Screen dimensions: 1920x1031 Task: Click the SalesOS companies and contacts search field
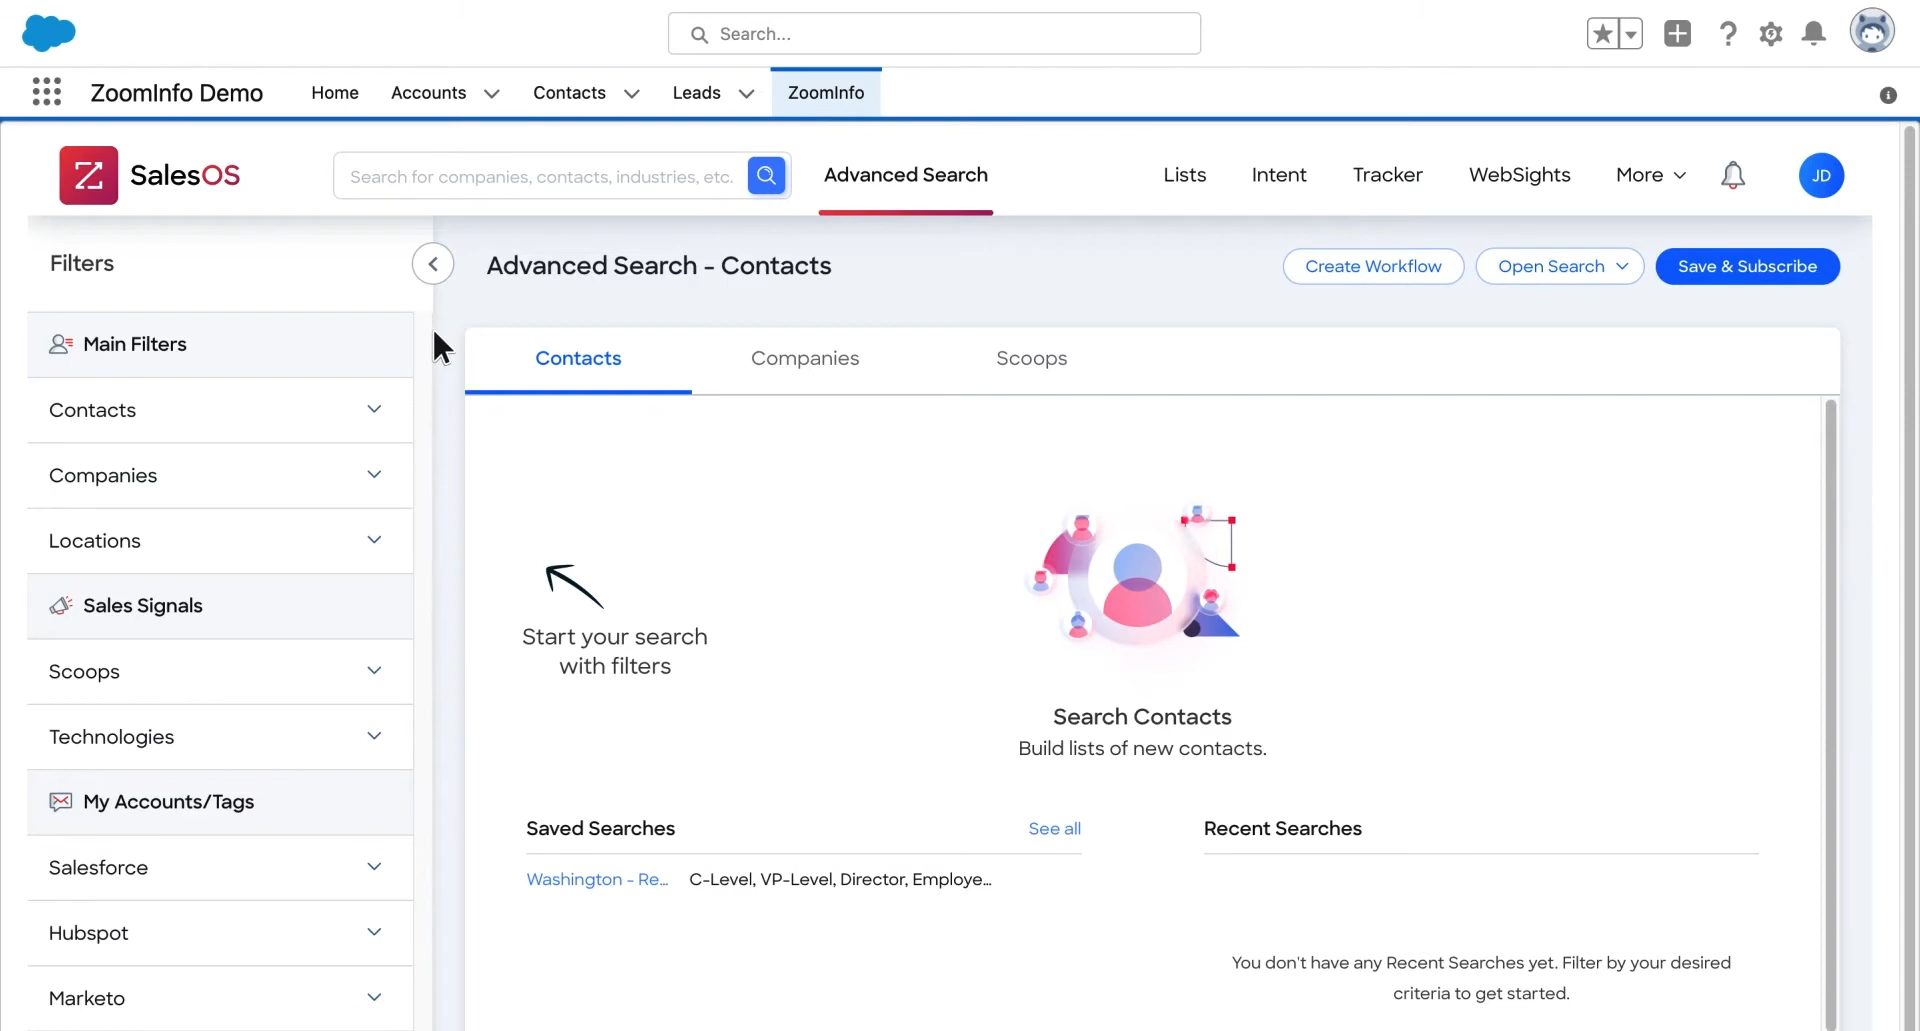541,176
